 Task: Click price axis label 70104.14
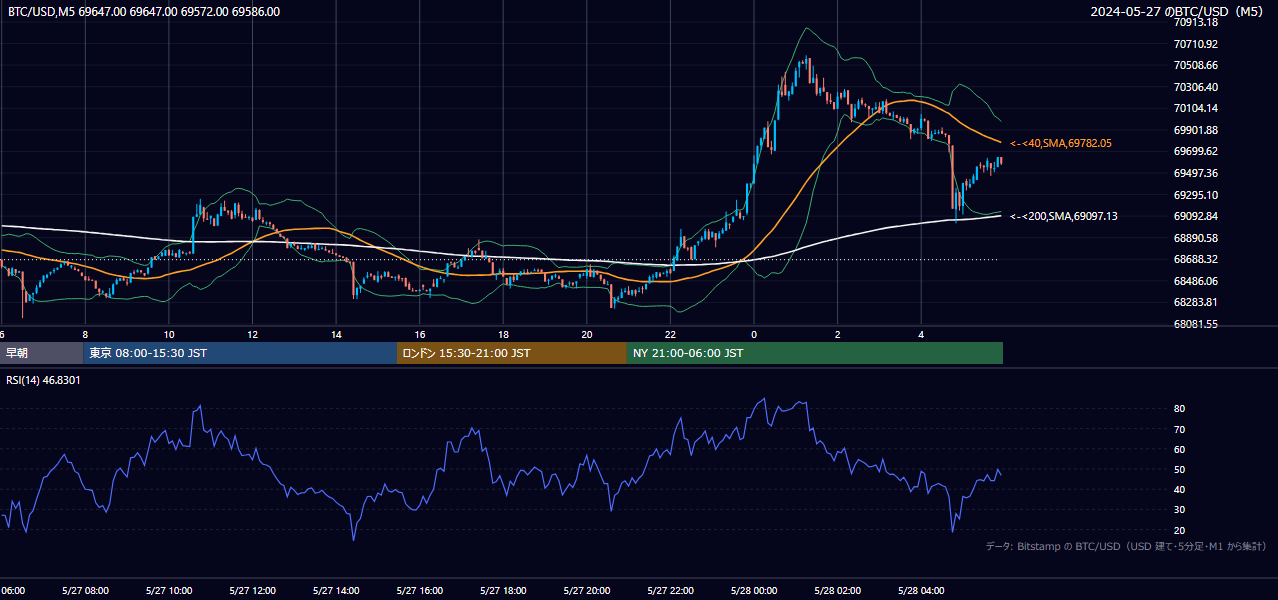[1196, 108]
